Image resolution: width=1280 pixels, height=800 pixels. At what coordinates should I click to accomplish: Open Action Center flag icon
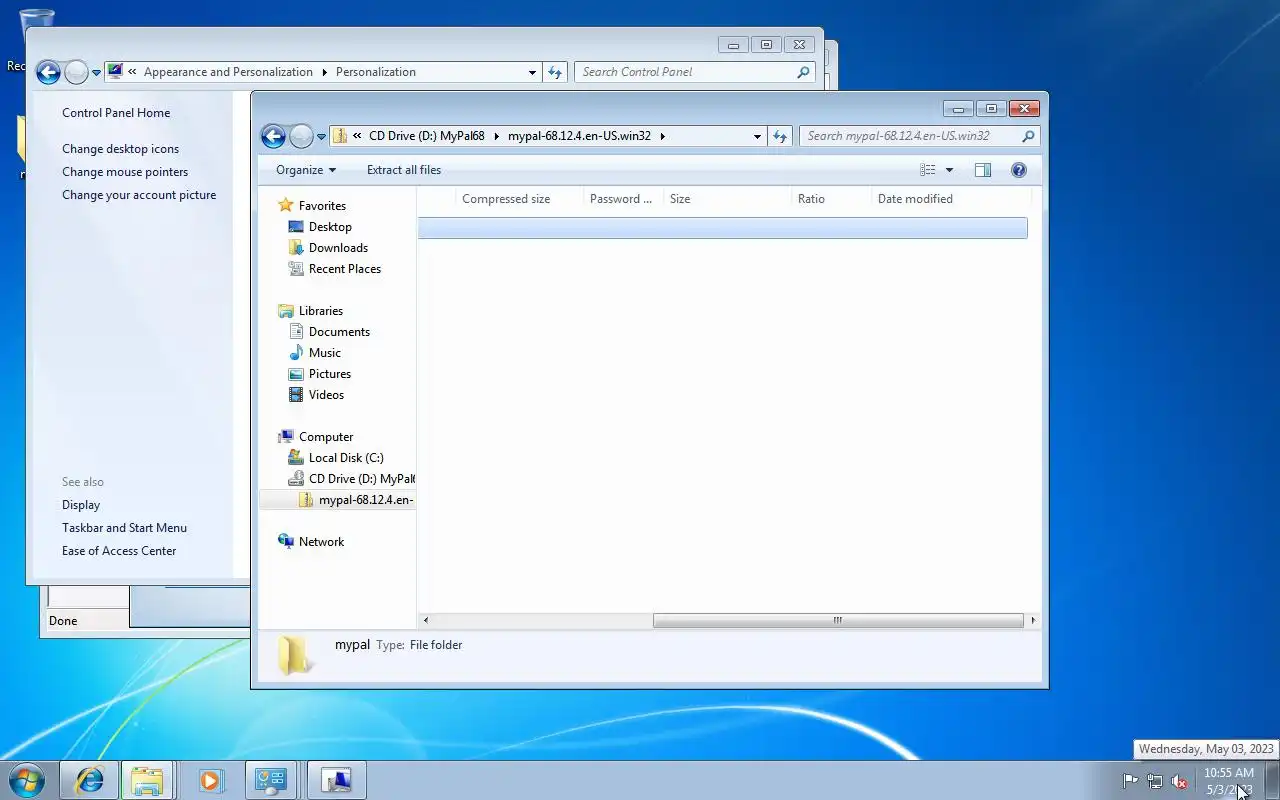1130,781
